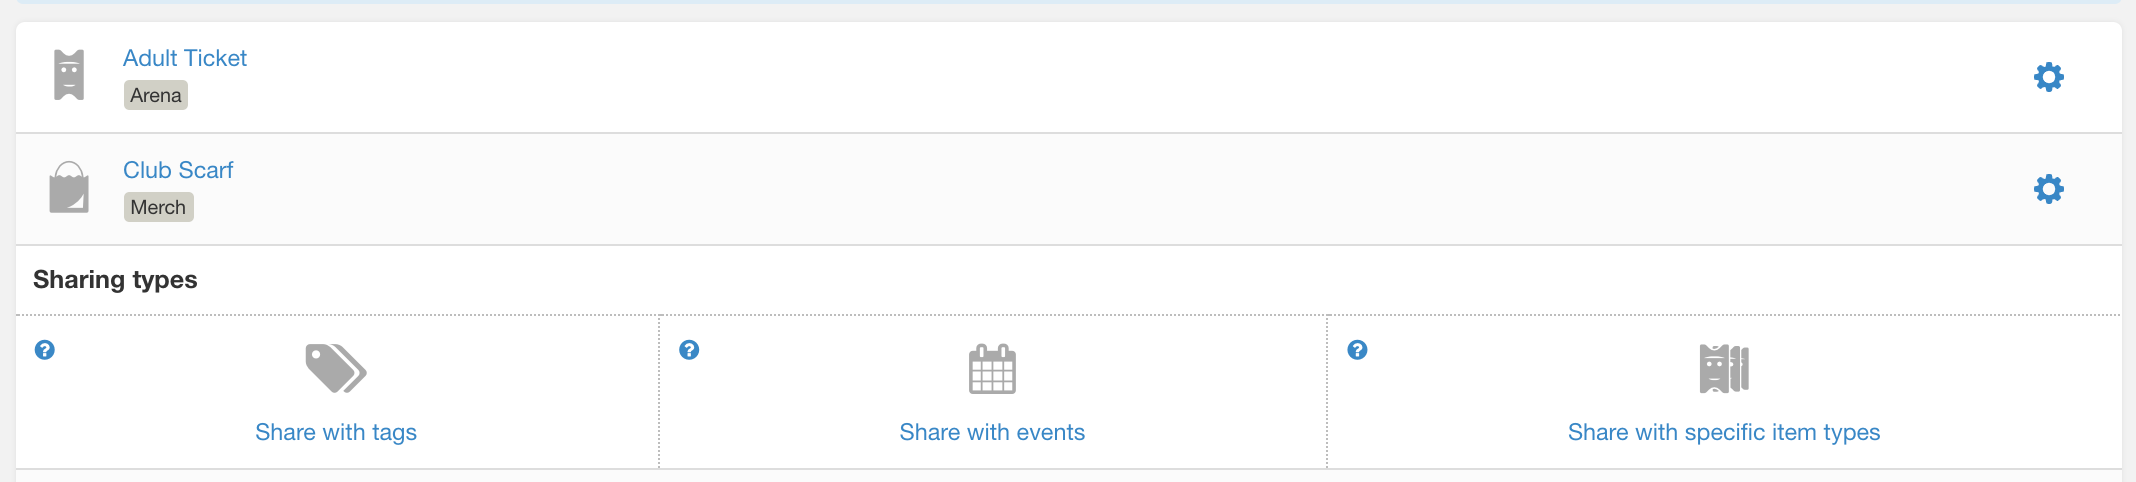Click empty space in the Club Scarf row
This screenshot has height=482, width=2136.
pos(1100,189)
